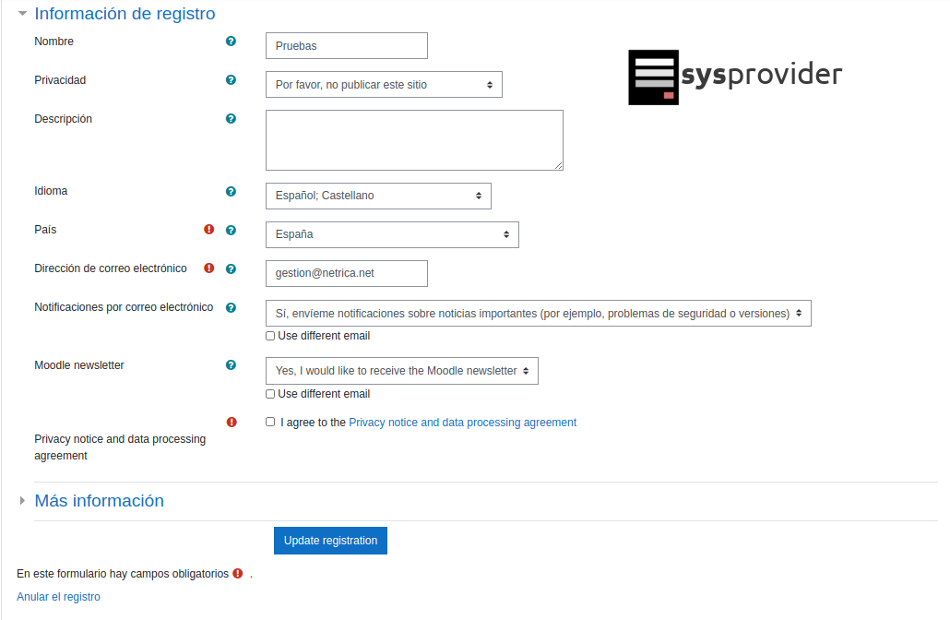
Task: Click the help icon next to País
Action: pos(231,230)
